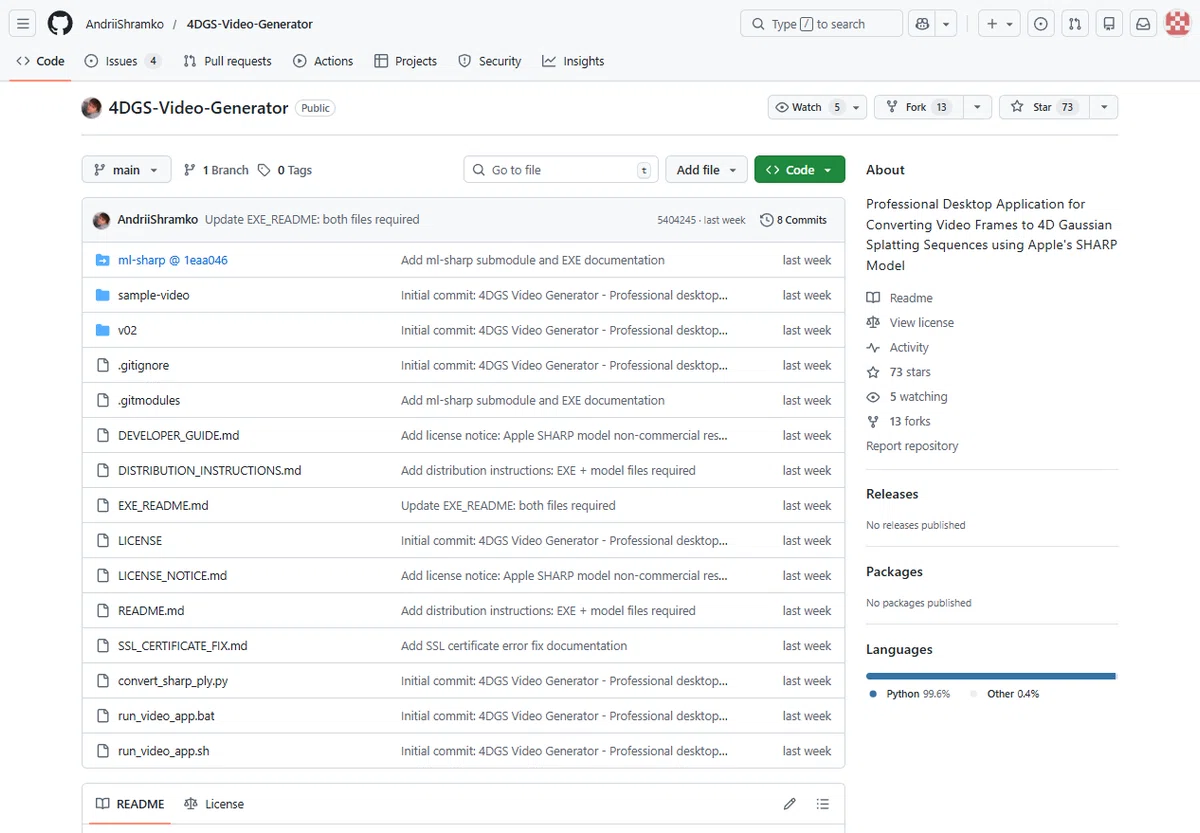
Task: Click the languages progress bar
Action: [991, 676]
